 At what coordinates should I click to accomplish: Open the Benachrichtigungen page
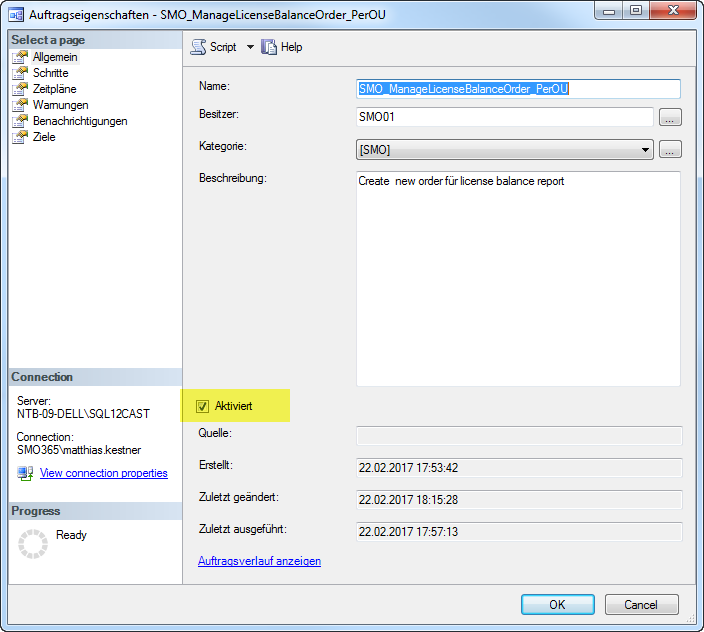tap(79, 121)
